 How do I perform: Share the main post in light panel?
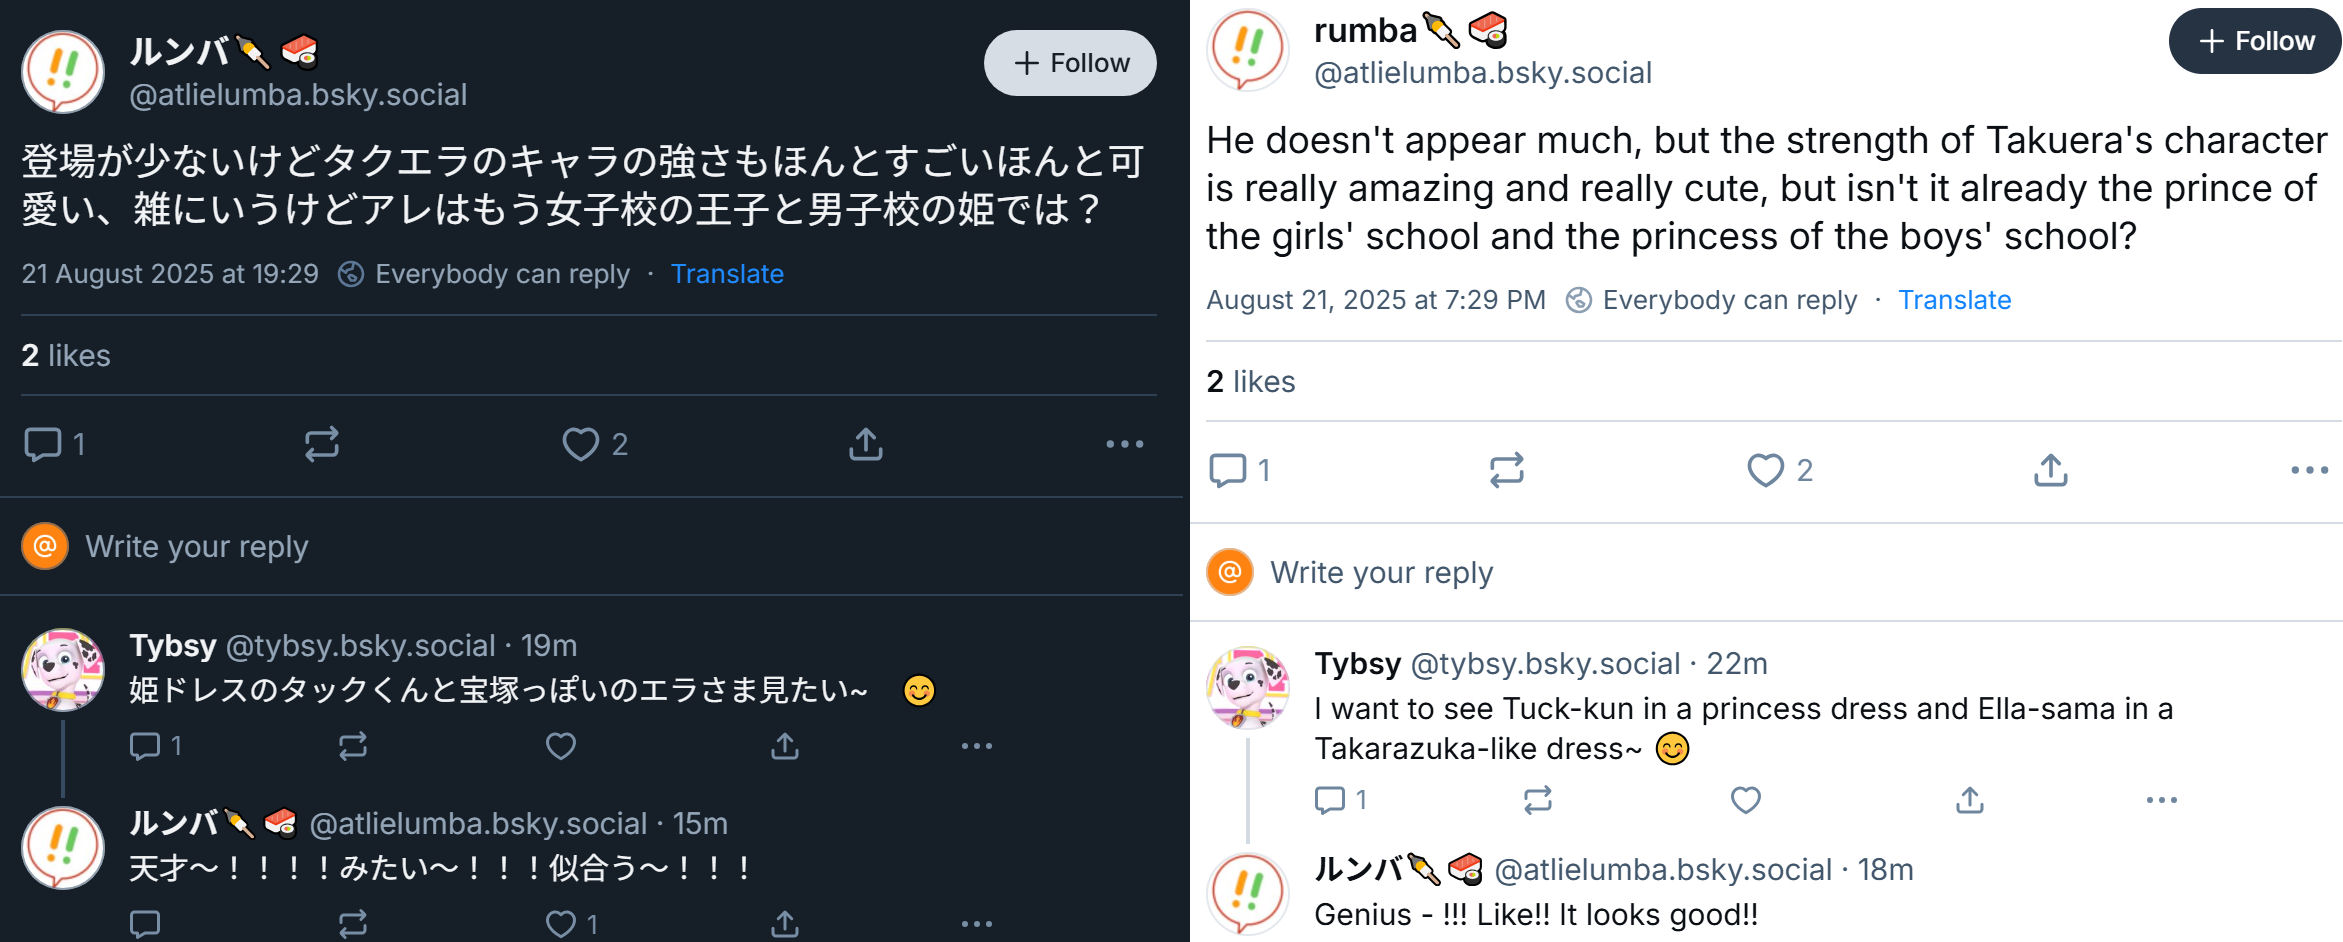pyautogui.click(x=2050, y=470)
